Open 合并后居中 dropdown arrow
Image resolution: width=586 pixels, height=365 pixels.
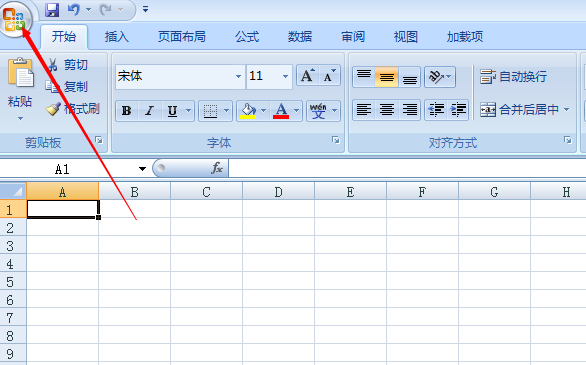pos(567,109)
